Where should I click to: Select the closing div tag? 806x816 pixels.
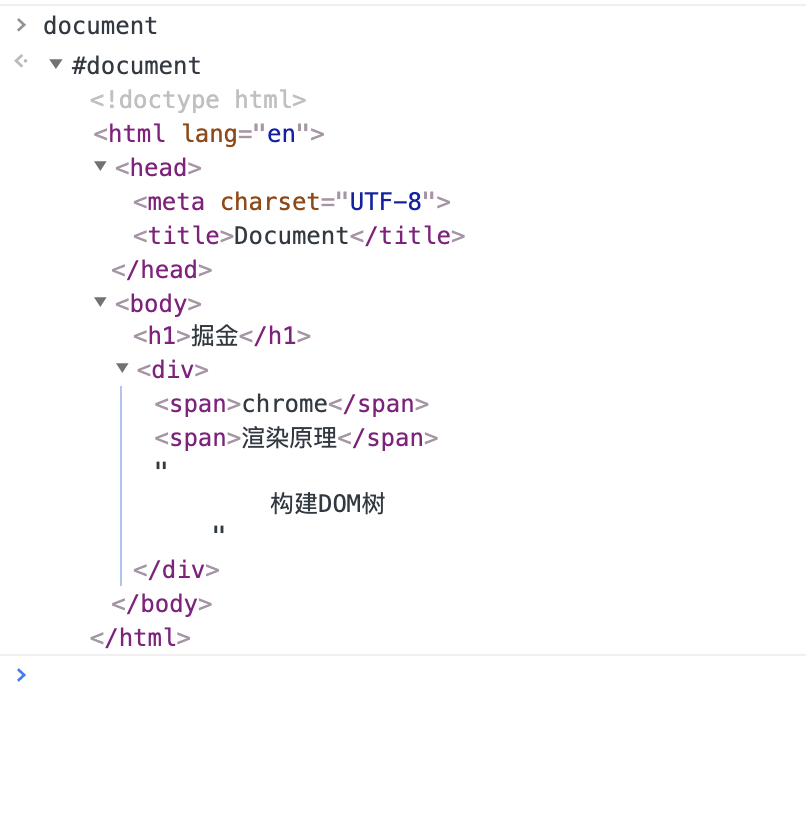click(176, 570)
